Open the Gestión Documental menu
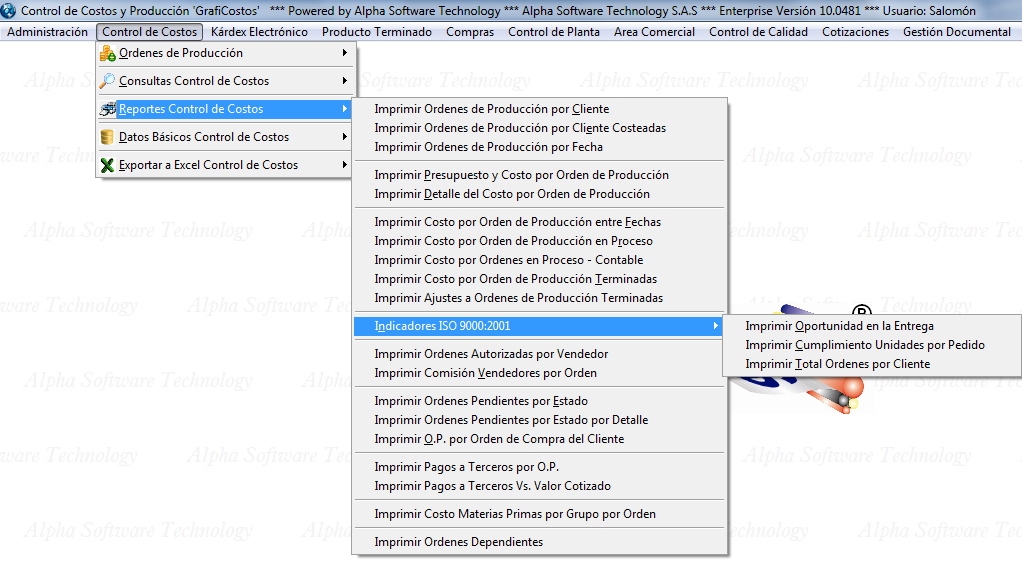The width and height of the screenshot is (1022, 561). point(956,32)
